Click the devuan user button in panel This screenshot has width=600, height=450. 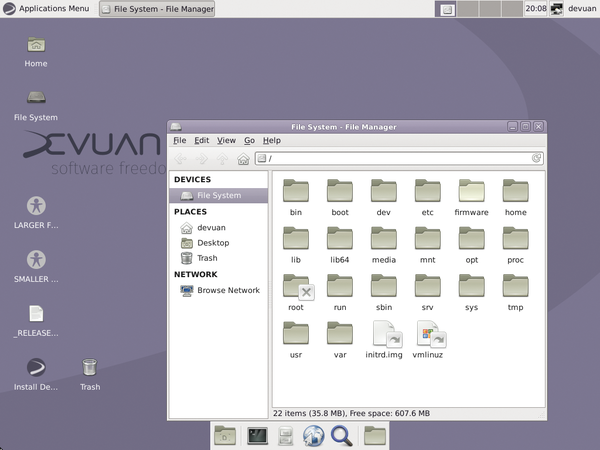pyautogui.click(x=582, y=8)
